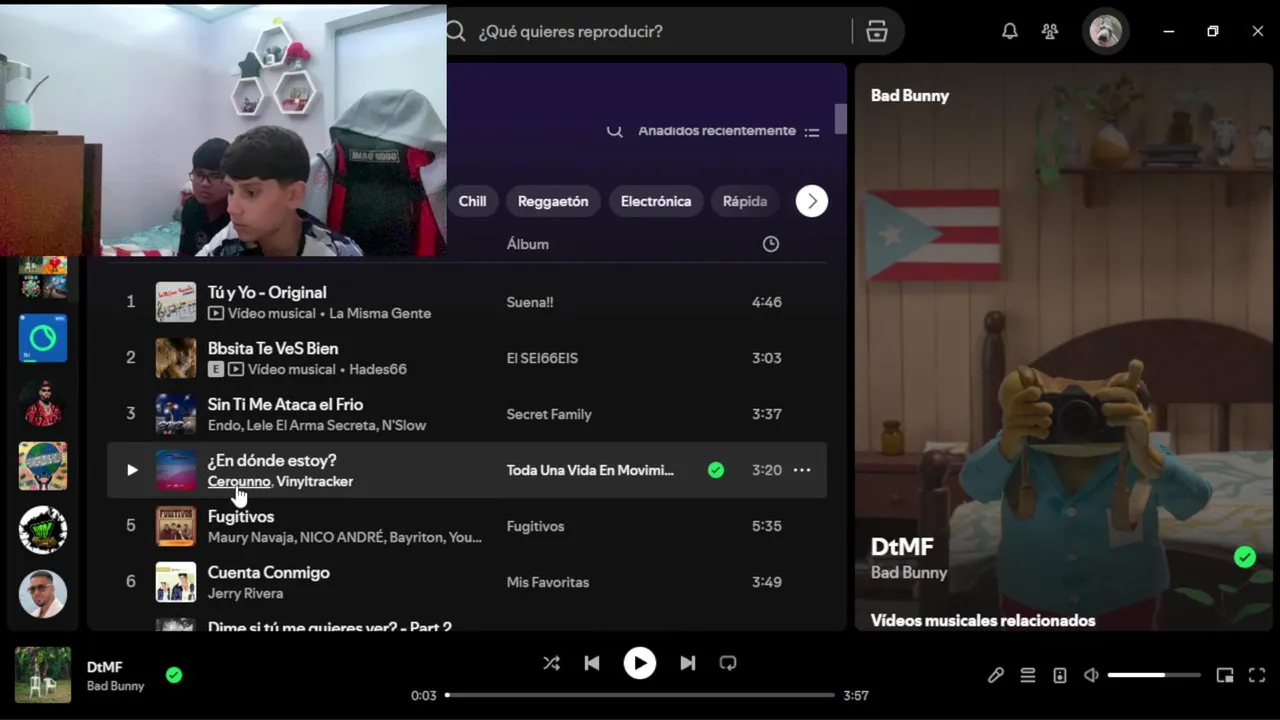The image size is (1280, 720).
Task: Open the Hades66 artist link
Action: 377,369
